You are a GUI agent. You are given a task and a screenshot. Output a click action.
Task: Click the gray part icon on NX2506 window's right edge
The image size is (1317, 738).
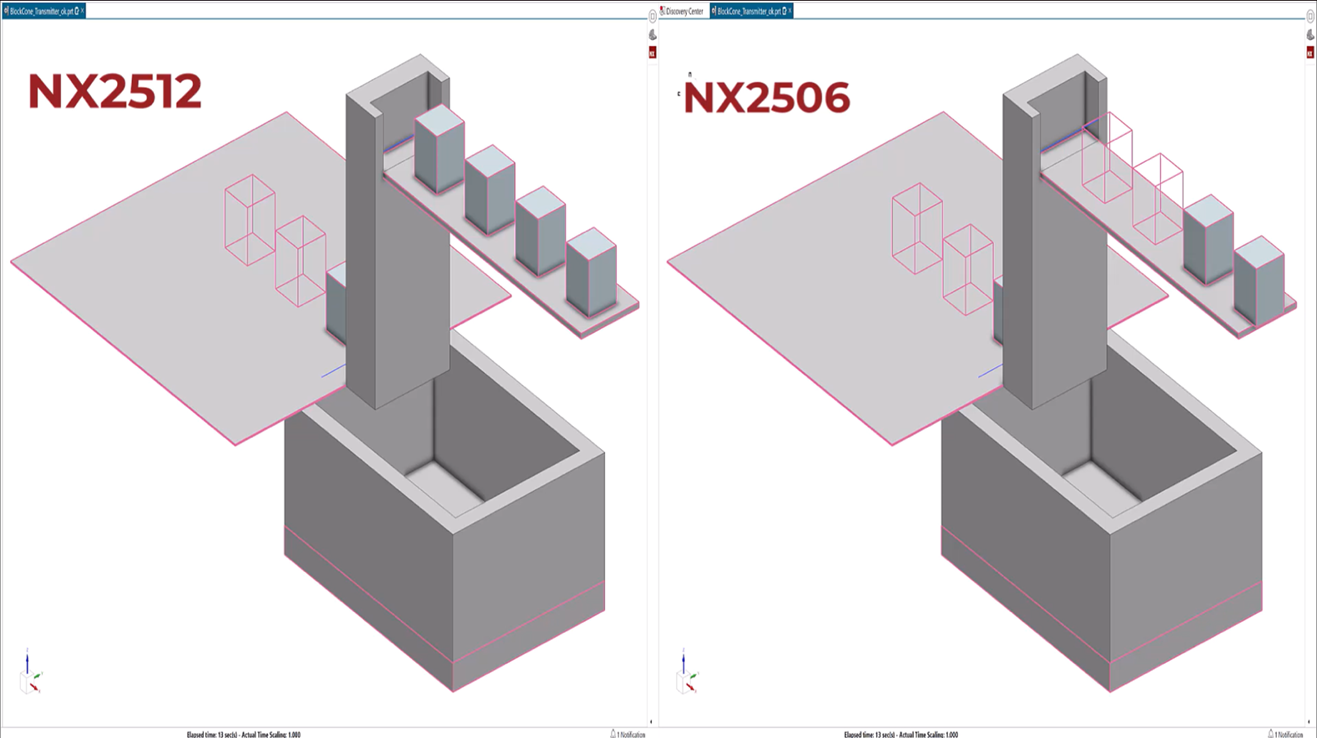(x=1310, y=35)
